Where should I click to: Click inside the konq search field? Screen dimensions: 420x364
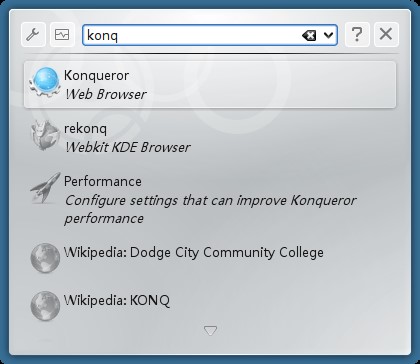(192, 35)
